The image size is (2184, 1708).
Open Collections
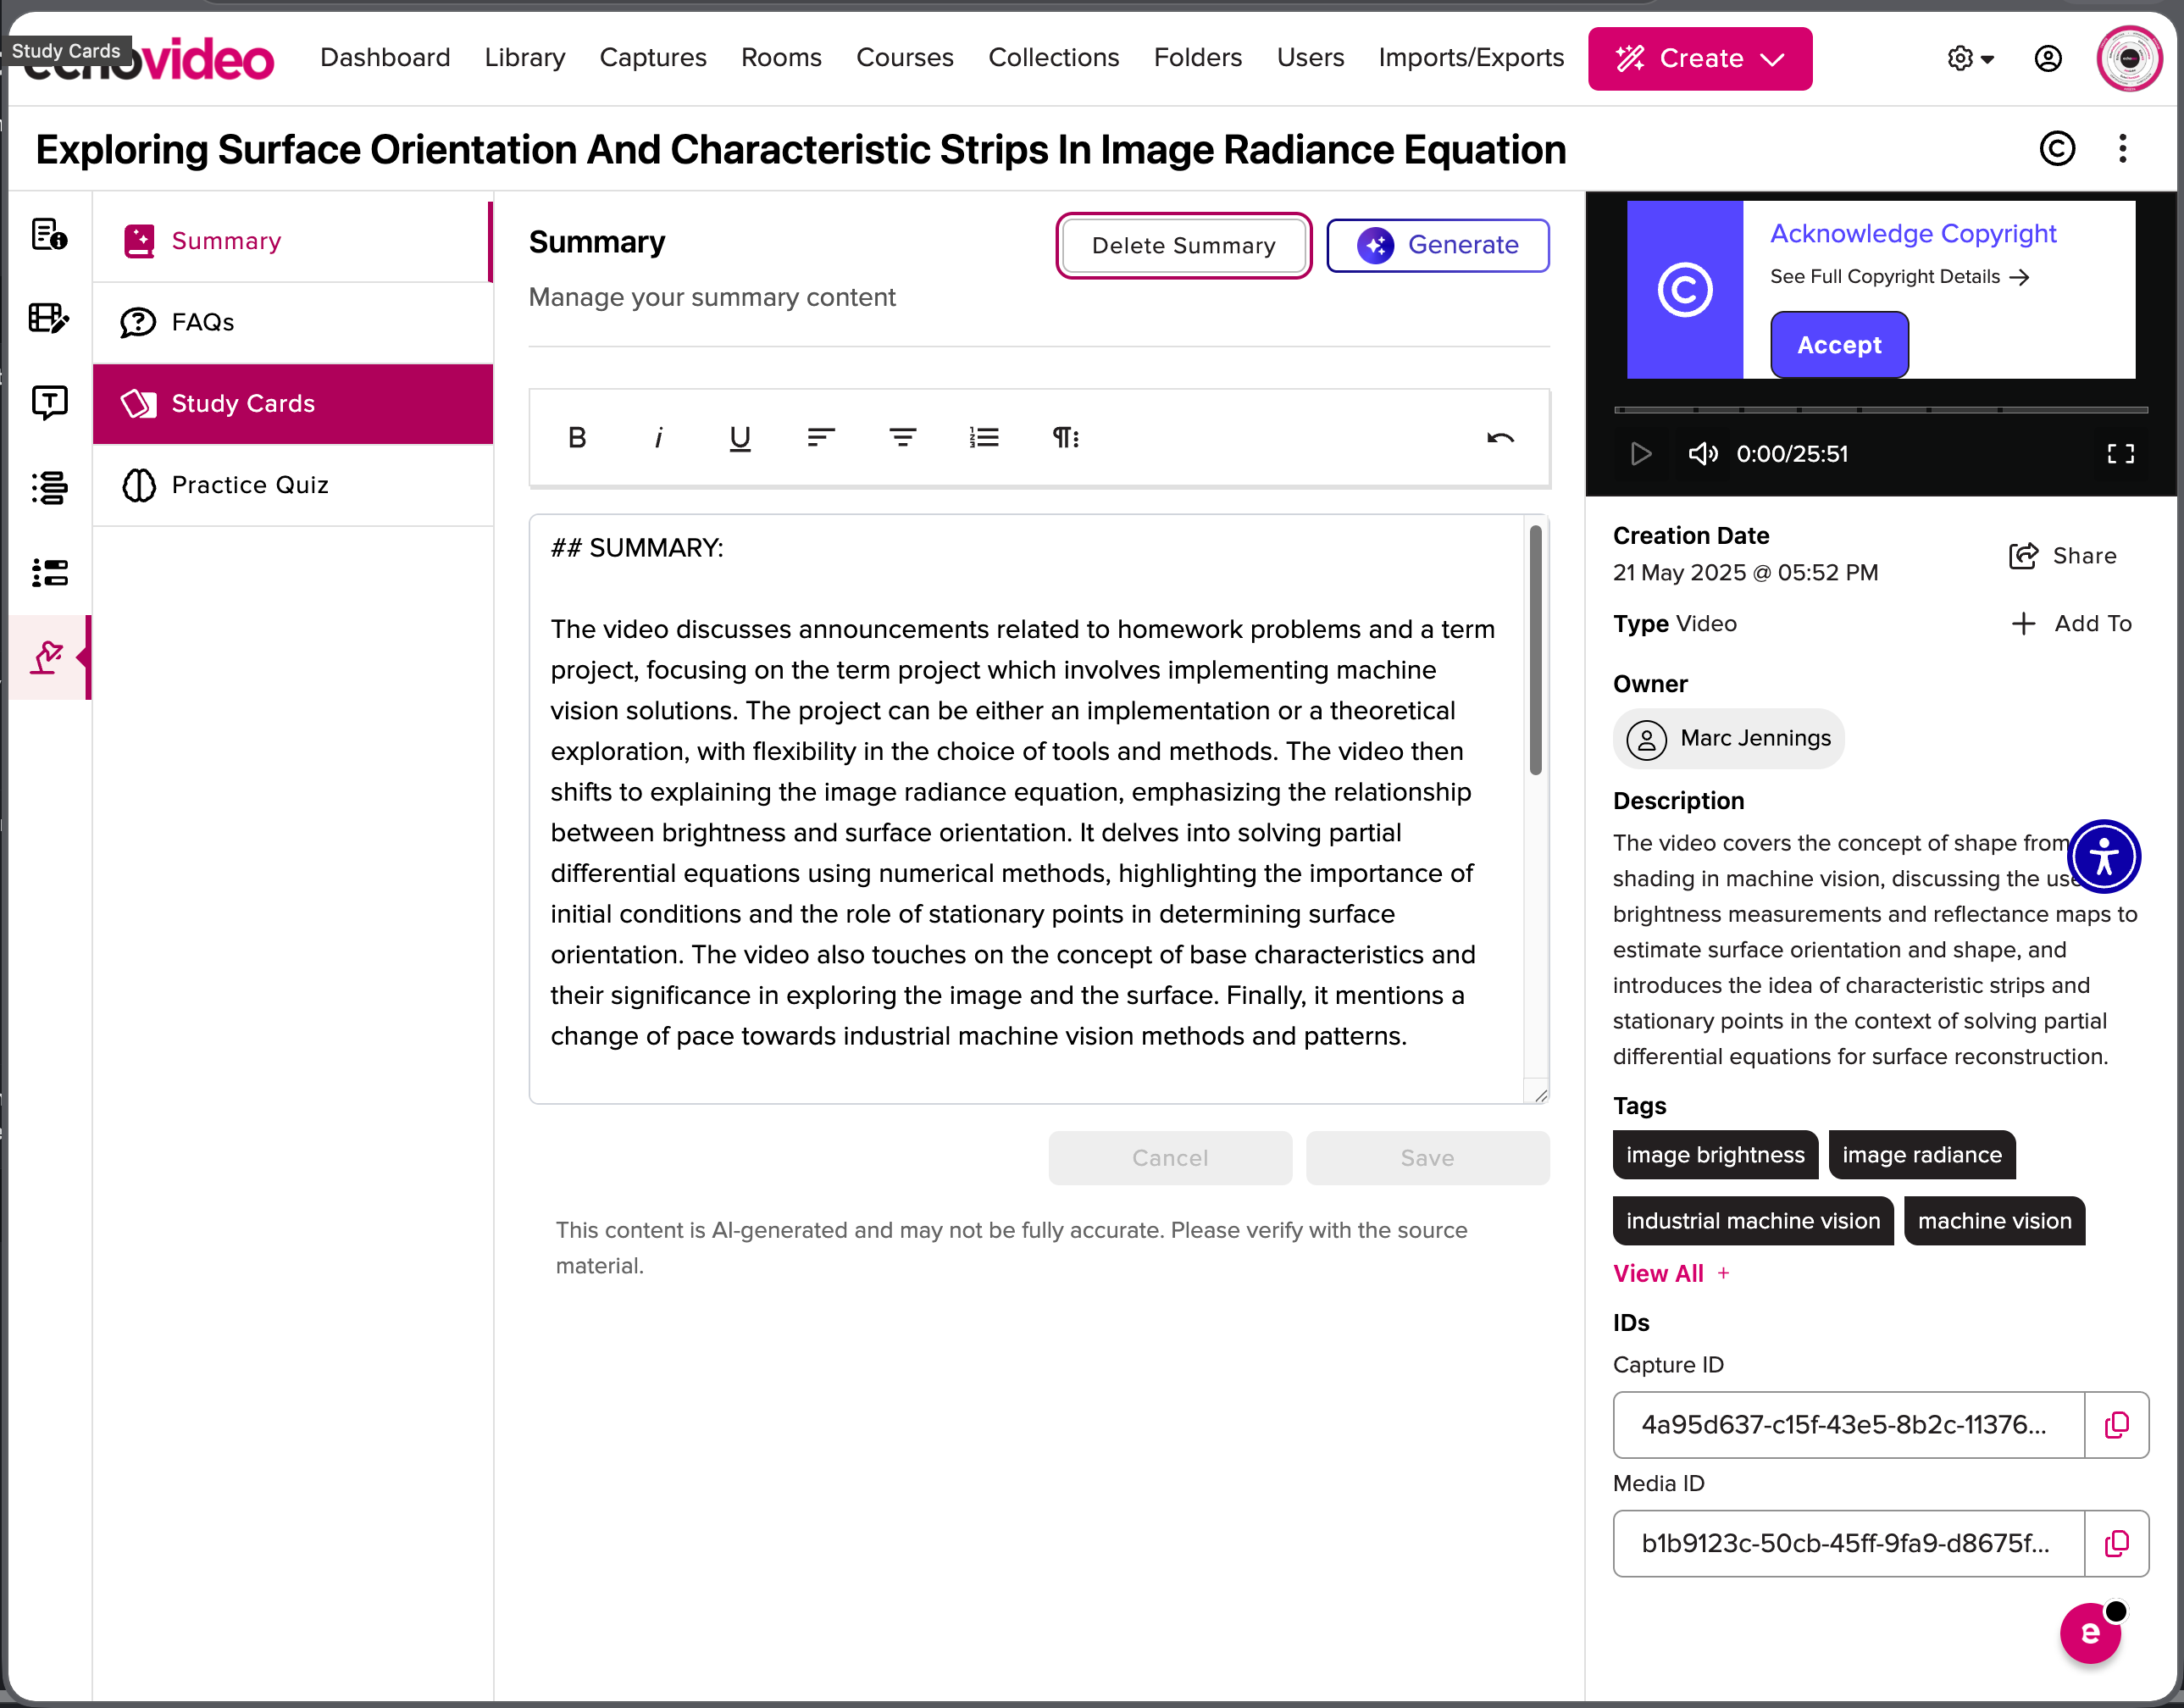(x=1054, y=58)
